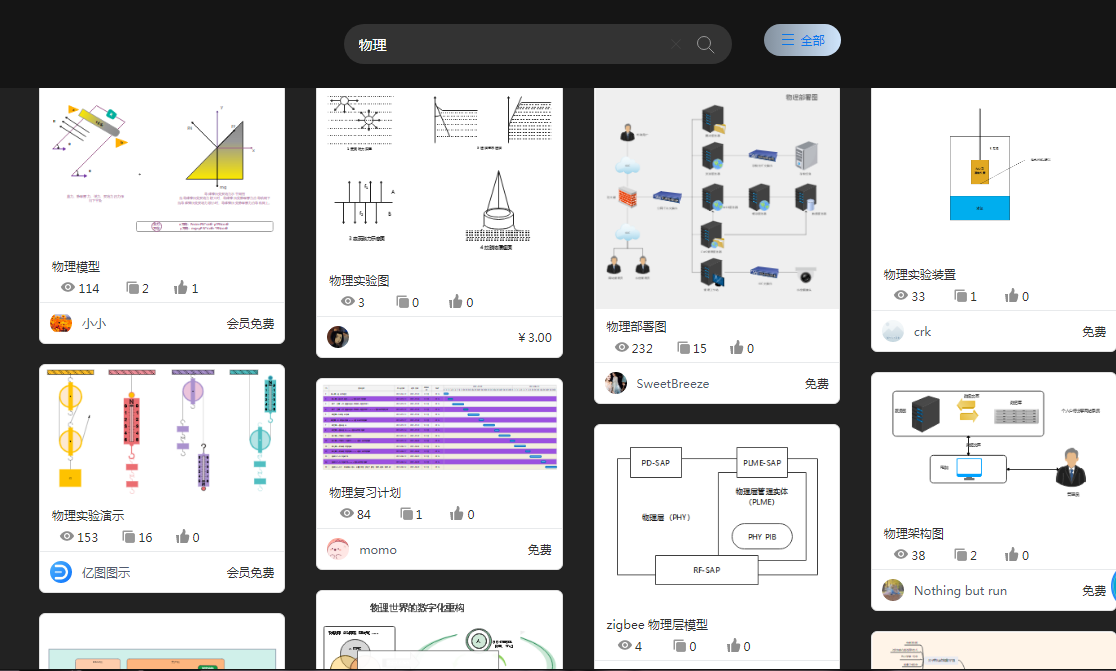Visit author SweetBreeze's profile
Screen dimensions: 1116x671
tap(672, 384)
